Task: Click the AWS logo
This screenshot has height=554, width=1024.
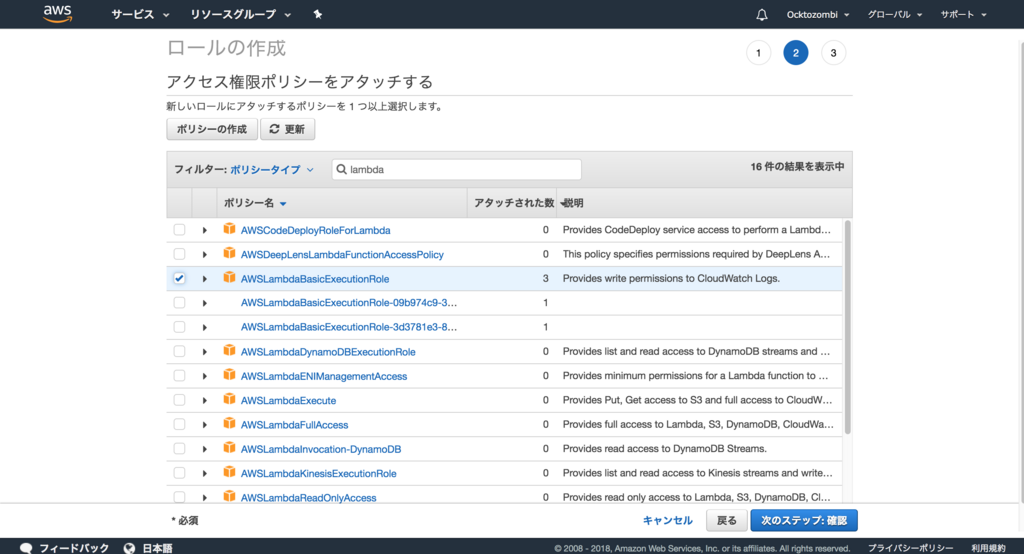Action: [x=57, y=14]
